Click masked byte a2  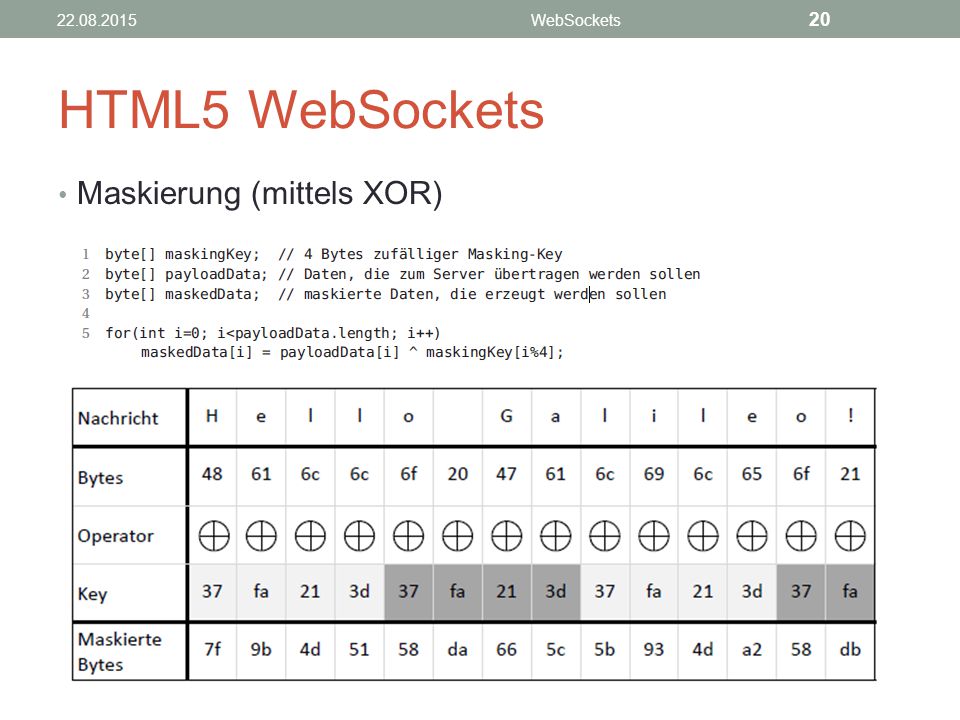click(752, 650)
